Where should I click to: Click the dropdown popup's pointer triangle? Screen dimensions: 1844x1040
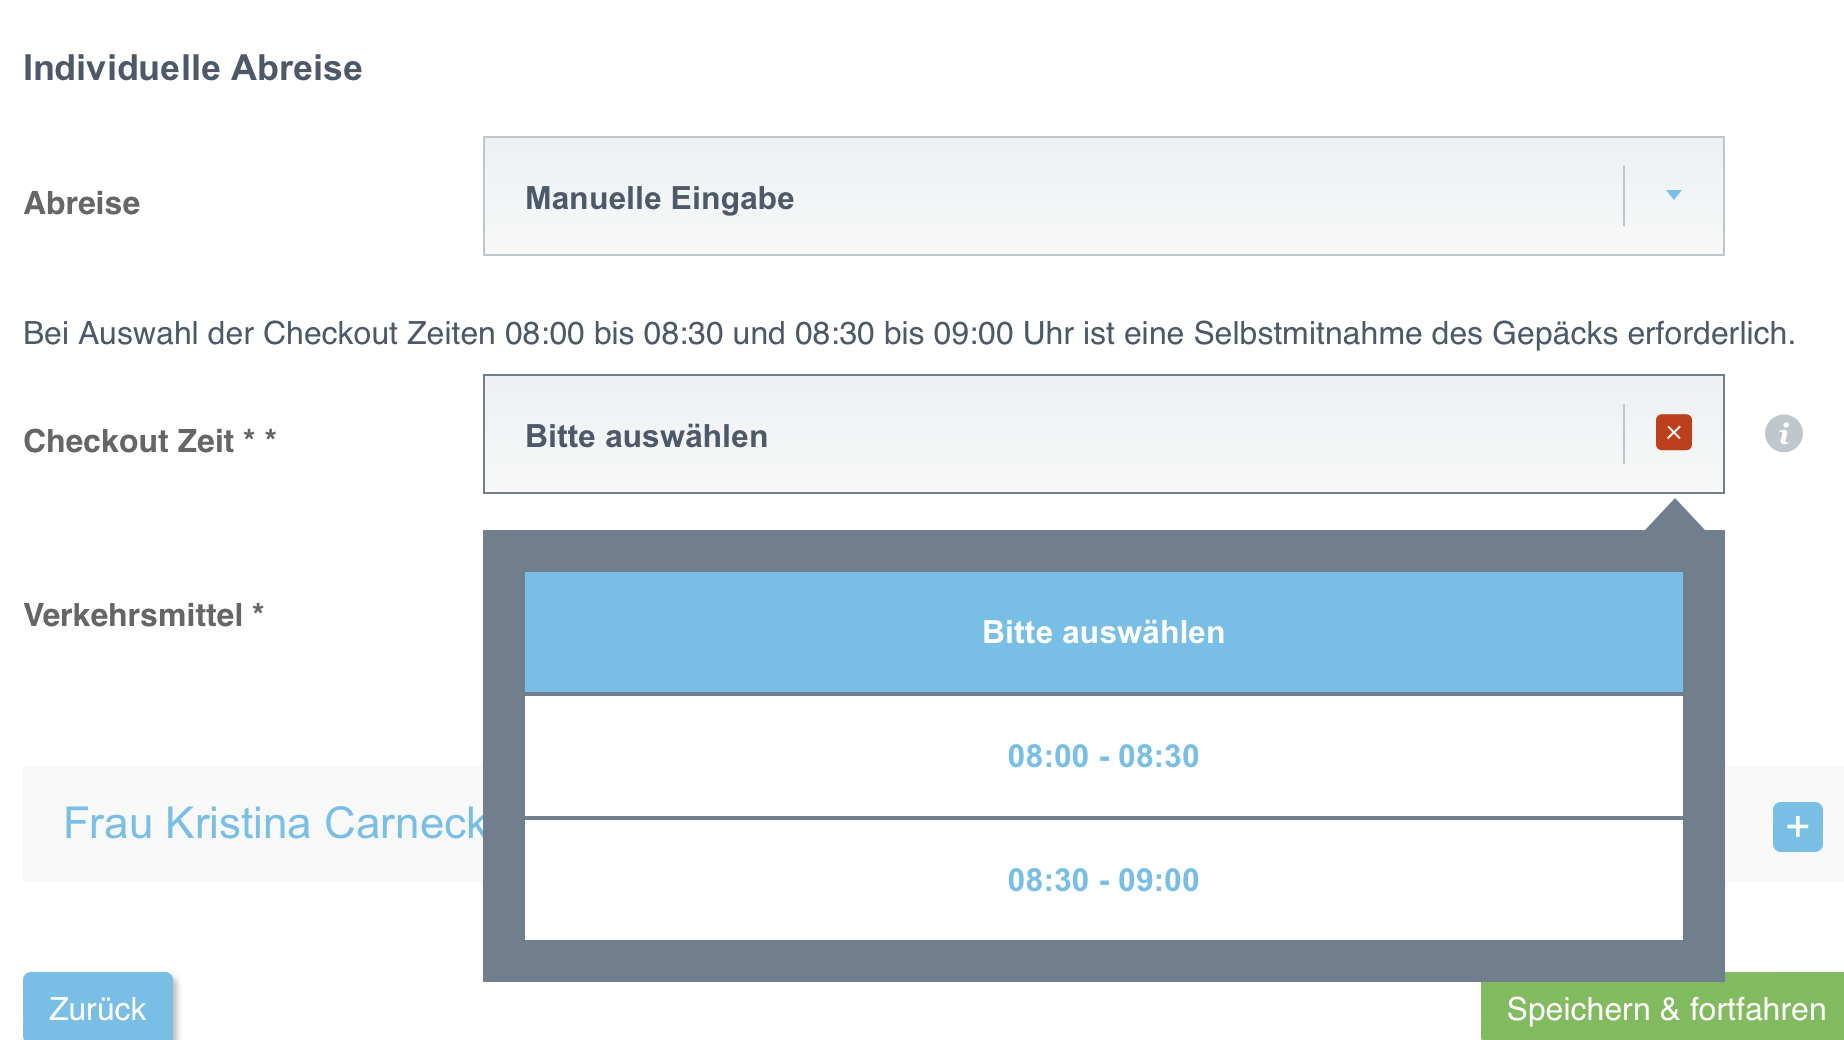[x=1674, y=516]
